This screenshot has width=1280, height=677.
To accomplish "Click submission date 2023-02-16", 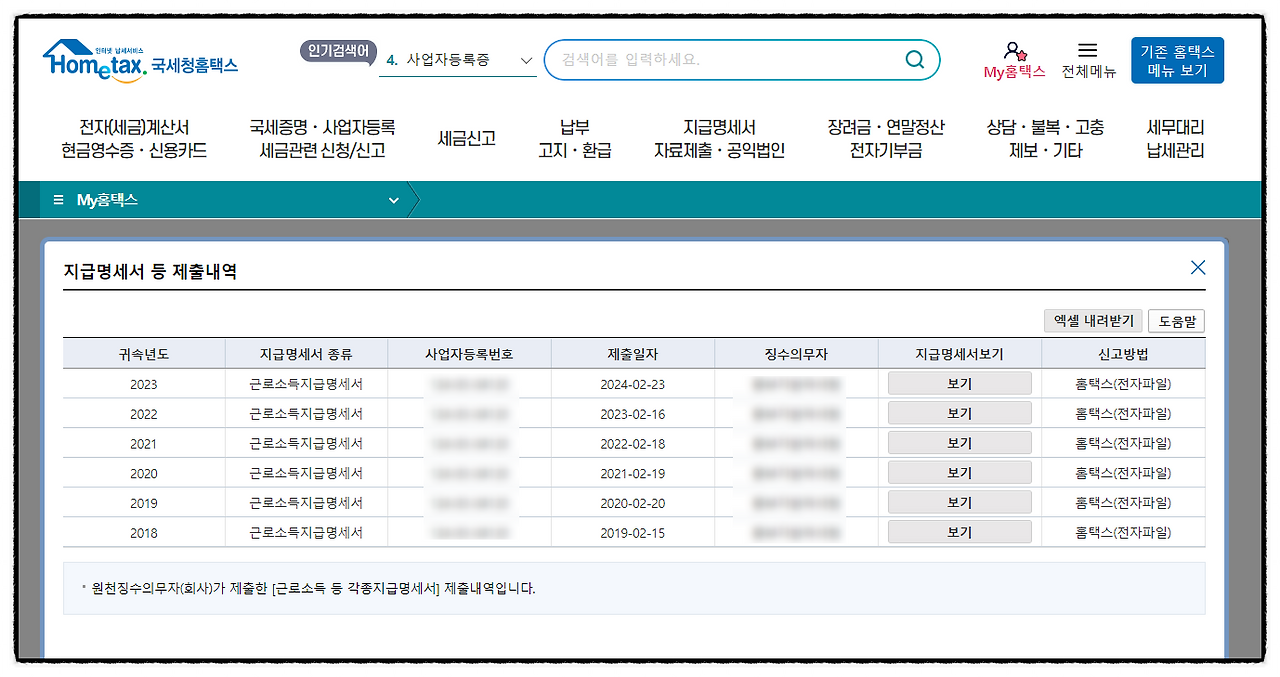I will click(632, 414).
